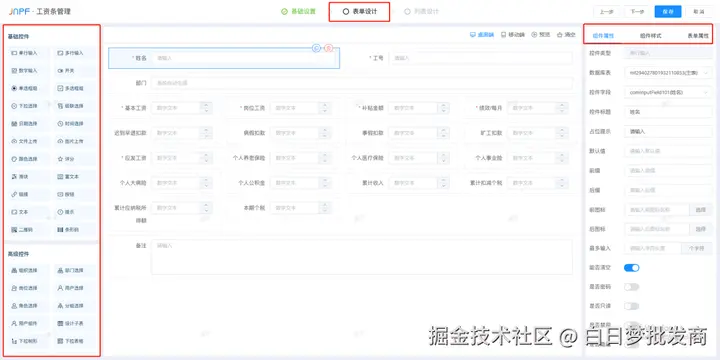Click the 预览 preview button
720x360 pixels.
point(540,34)
